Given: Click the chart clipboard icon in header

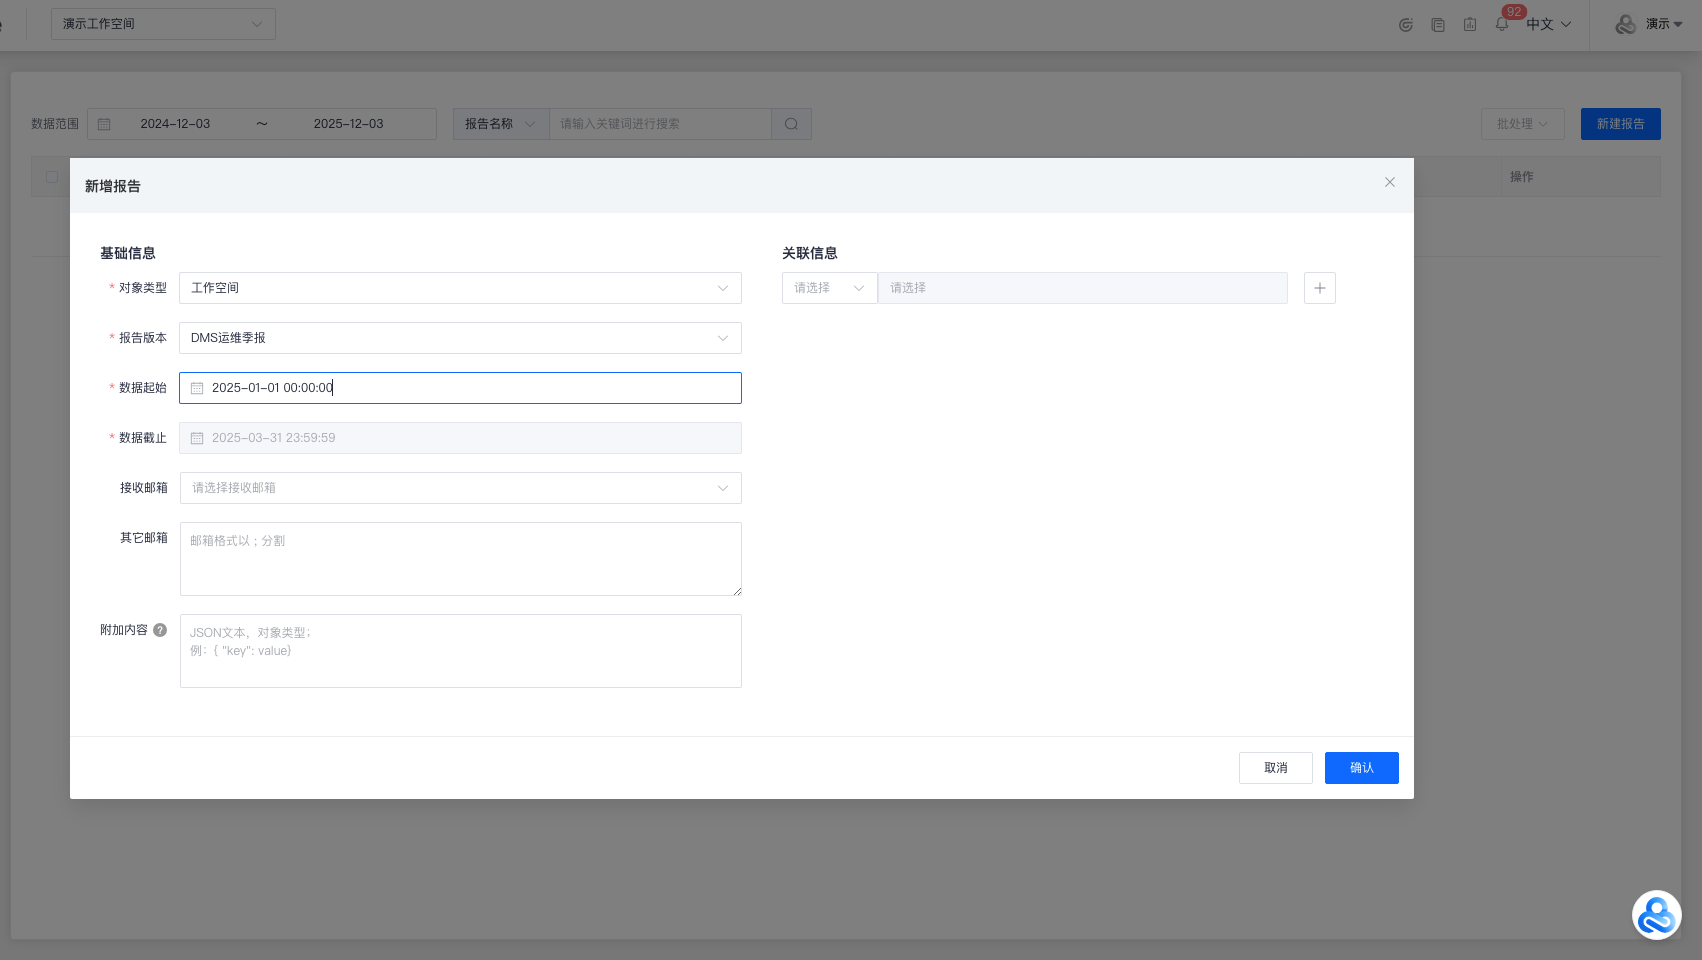Looking at the screenshot, I should click(x=1470, y=24).
